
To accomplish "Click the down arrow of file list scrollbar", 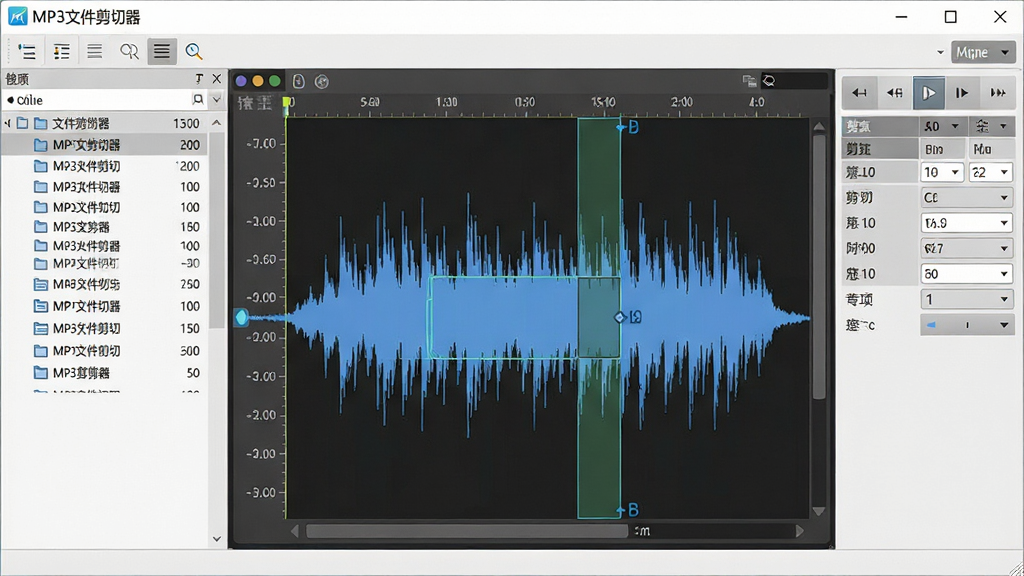I will coord(217,539).
